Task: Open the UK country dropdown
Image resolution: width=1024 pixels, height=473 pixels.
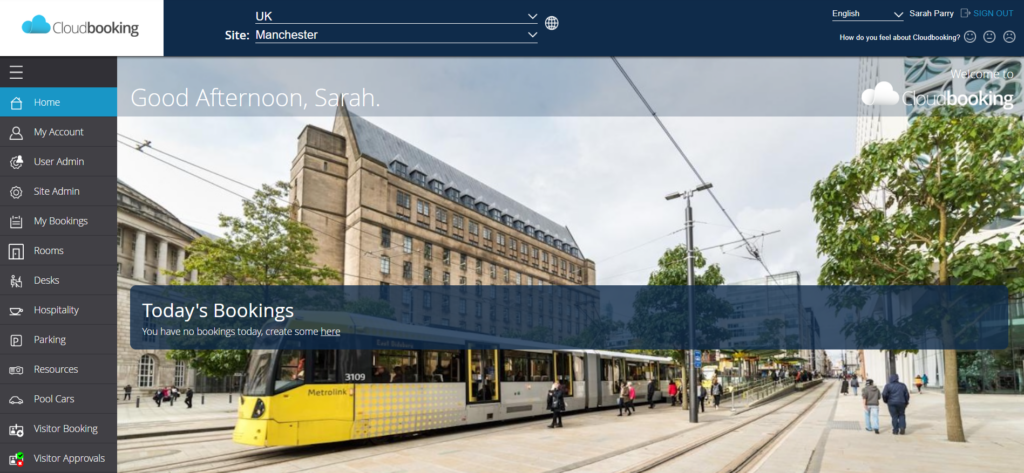Action: pyautogui.click(x=395, y=16)
